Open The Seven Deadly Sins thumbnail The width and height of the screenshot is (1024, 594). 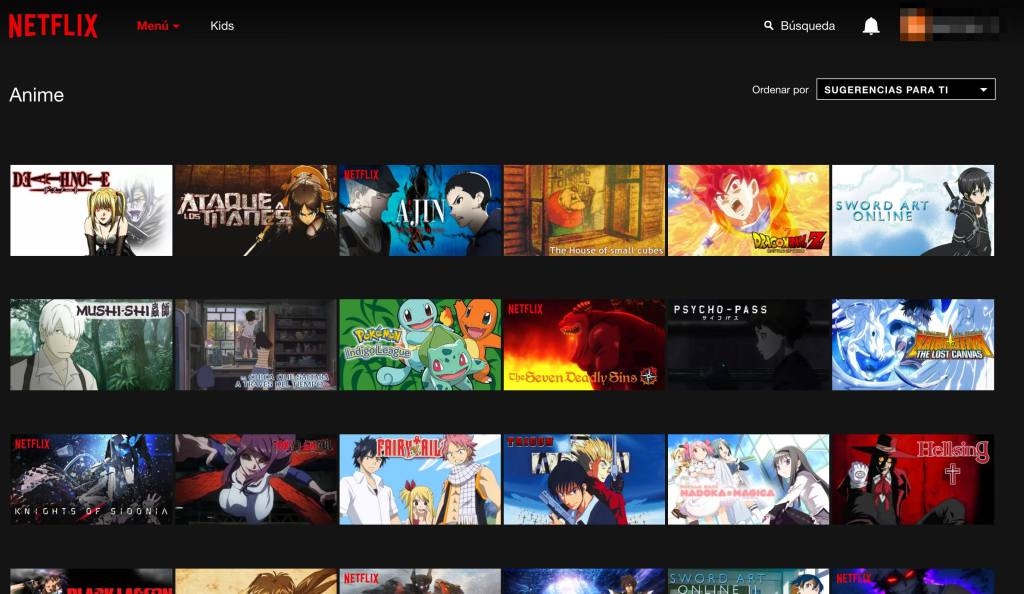[x=584, y=345]
